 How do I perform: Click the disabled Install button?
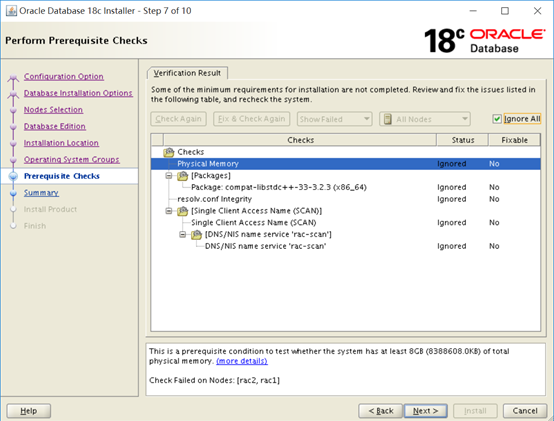pos(475,411)
